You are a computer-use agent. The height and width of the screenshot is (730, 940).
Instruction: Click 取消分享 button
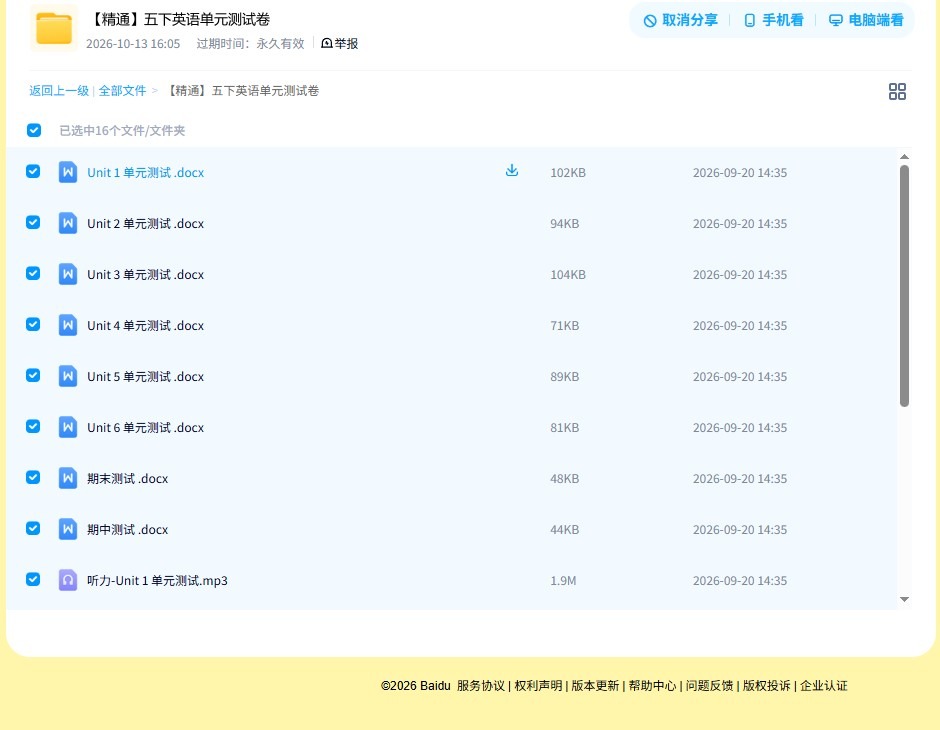click(680, 20)
